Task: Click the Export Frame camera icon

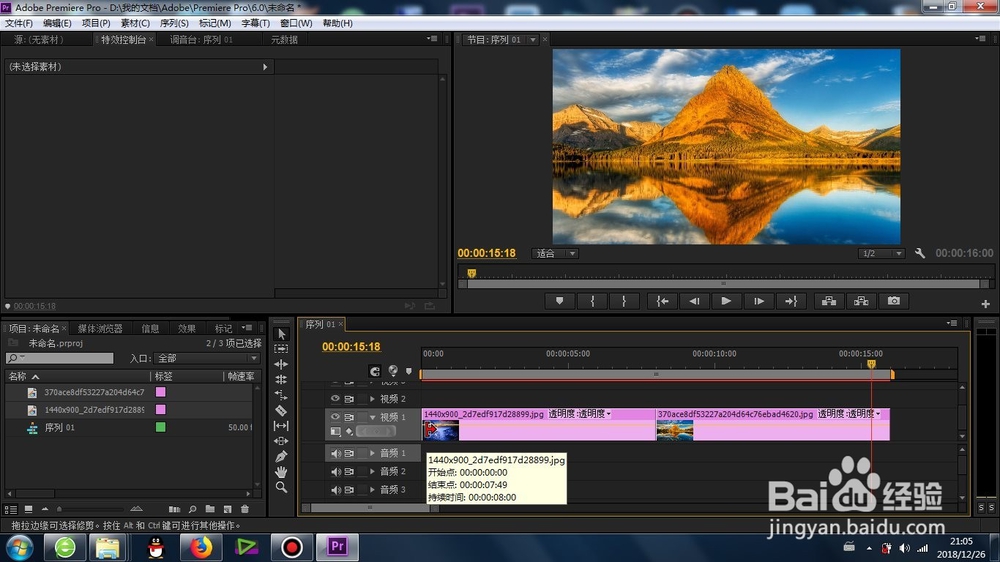Action: pos(893,301)
